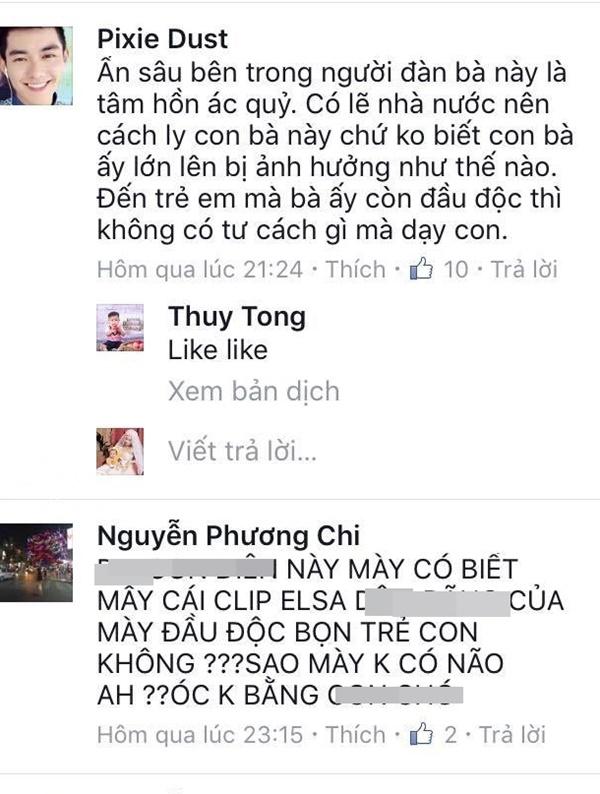Click your own avatar beside the reply field

click(120, 451)
